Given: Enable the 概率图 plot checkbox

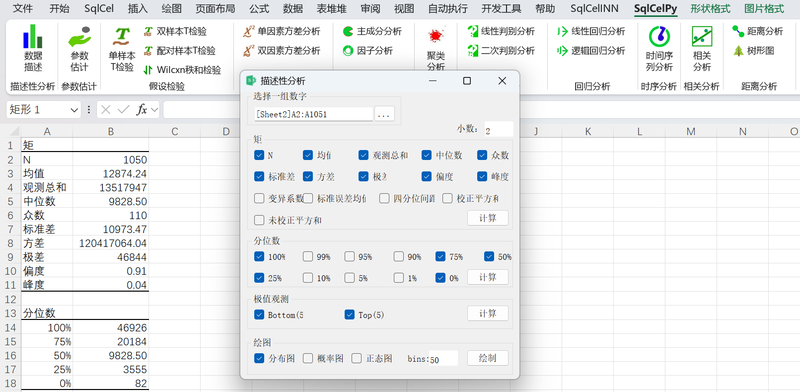Looking at the screenshot, I should pyautogui.click(x=308, y=358).
